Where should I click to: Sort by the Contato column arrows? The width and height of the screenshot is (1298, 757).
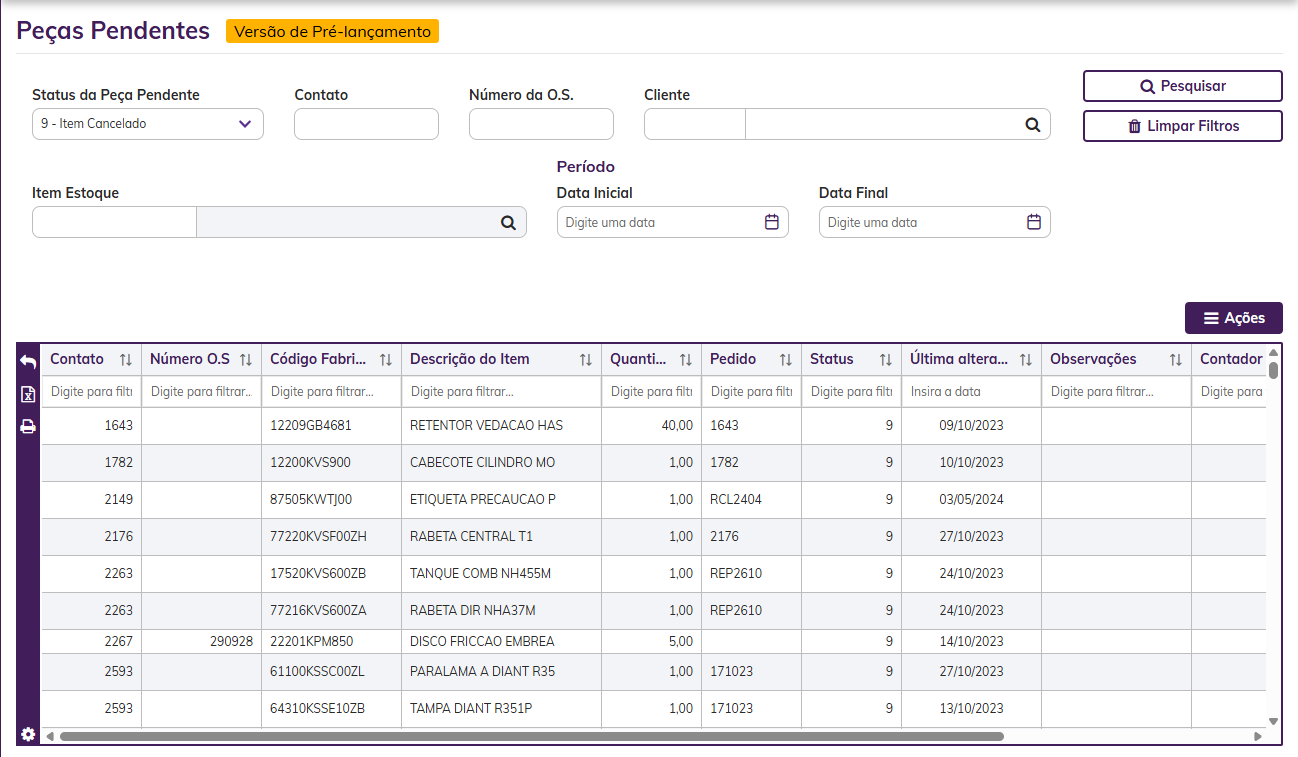(126, 360)
